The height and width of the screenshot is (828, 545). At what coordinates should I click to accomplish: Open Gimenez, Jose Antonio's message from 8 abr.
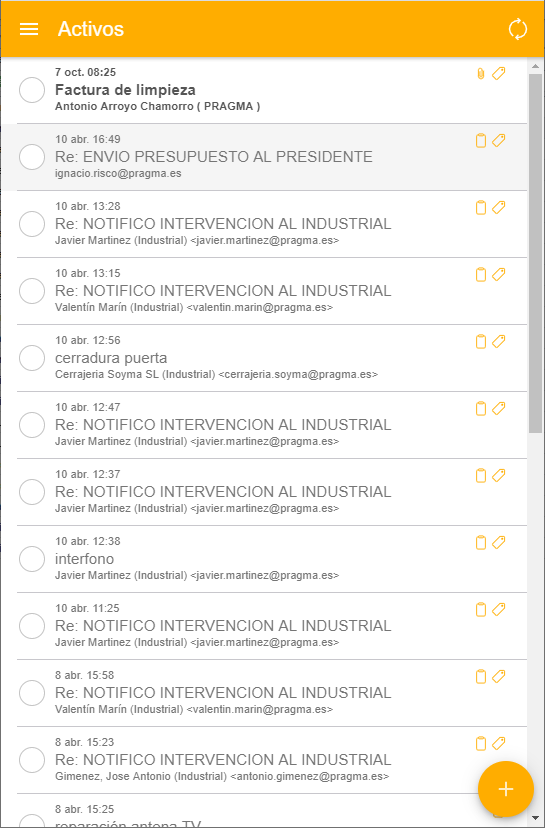coord(264,760)
